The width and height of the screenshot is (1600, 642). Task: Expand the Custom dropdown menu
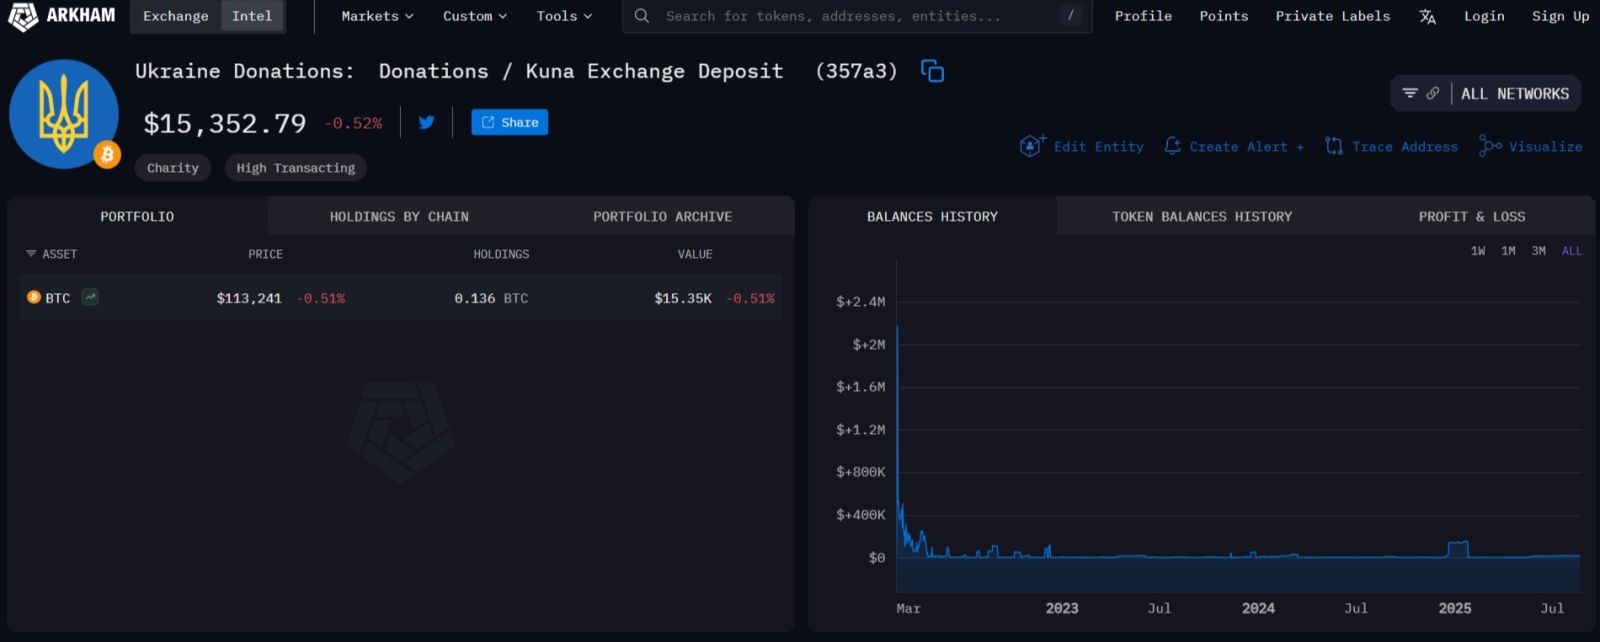click(x=475, y=16)
